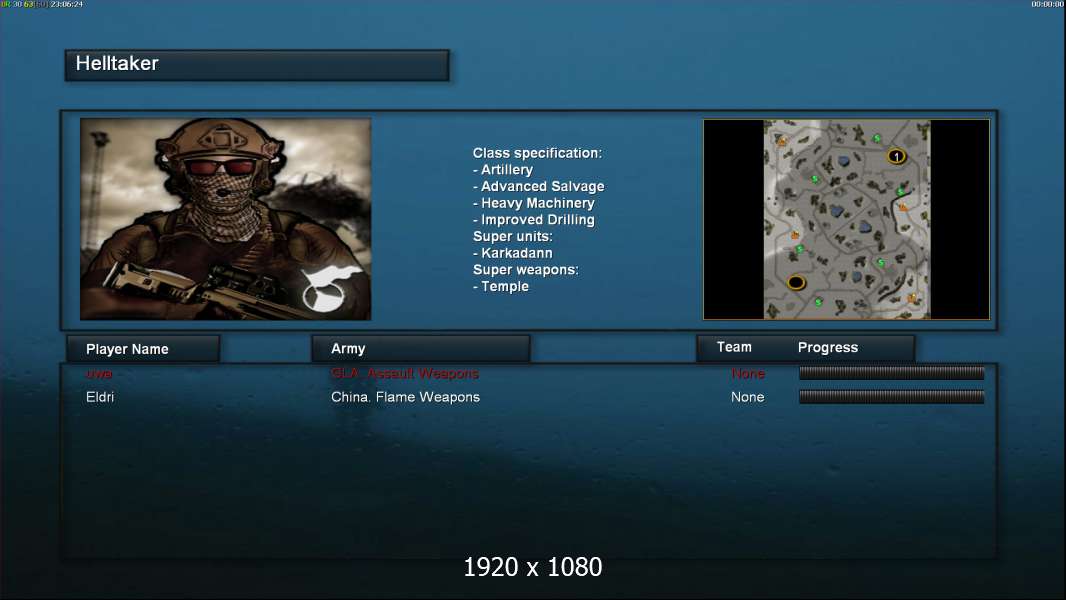This screenshot has width=1066, height=600.
Task: Select the unnumbered black start marker on minimap
Action: [796, 282]
